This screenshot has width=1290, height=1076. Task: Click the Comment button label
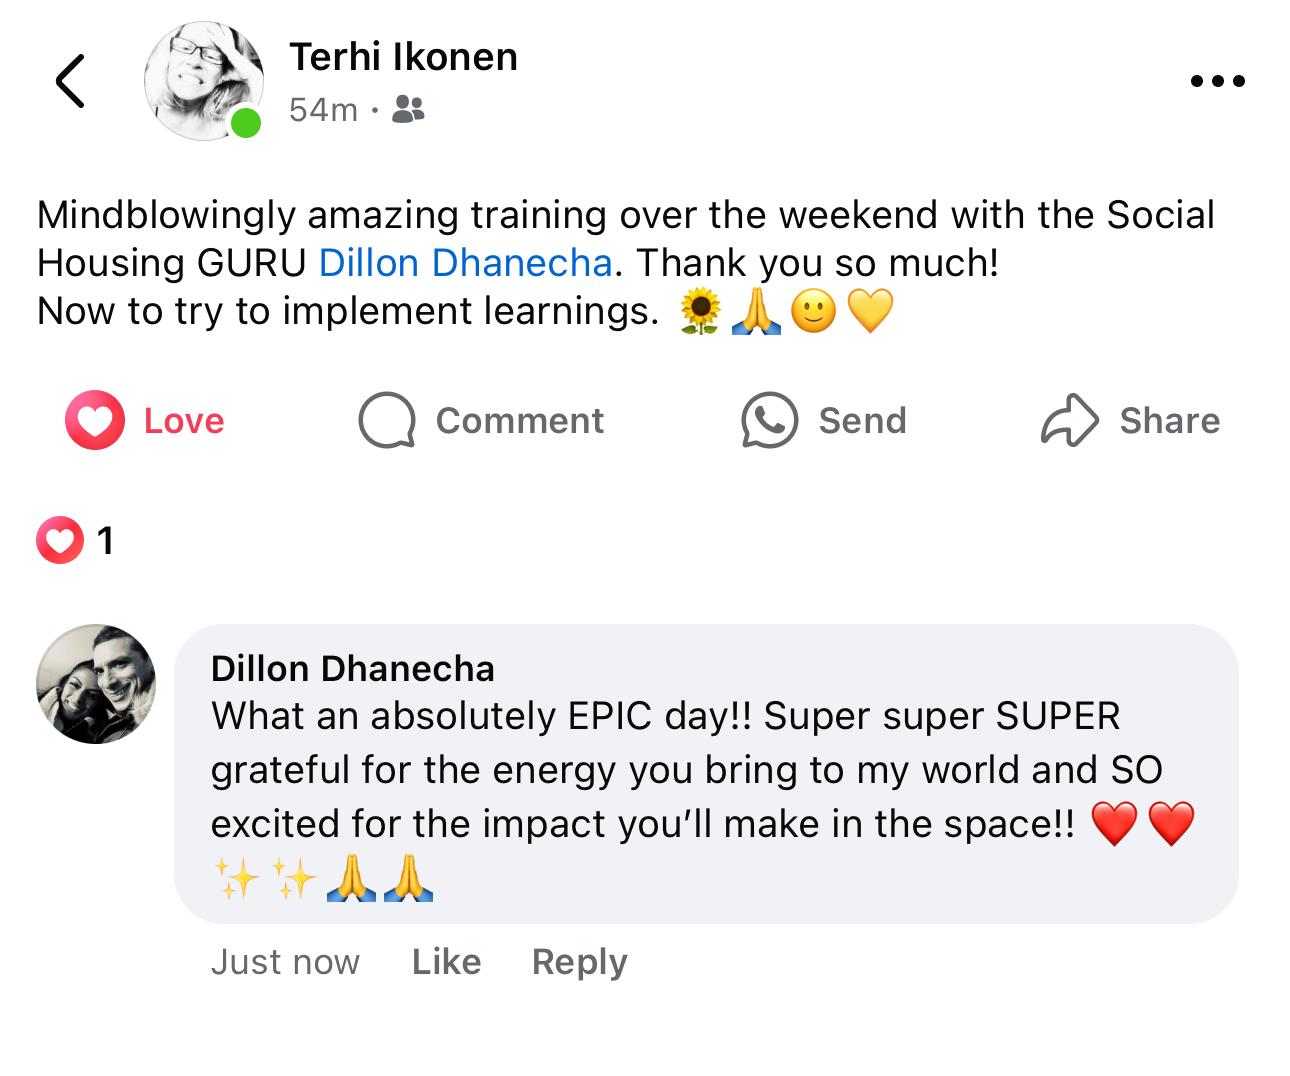point(520,421)
